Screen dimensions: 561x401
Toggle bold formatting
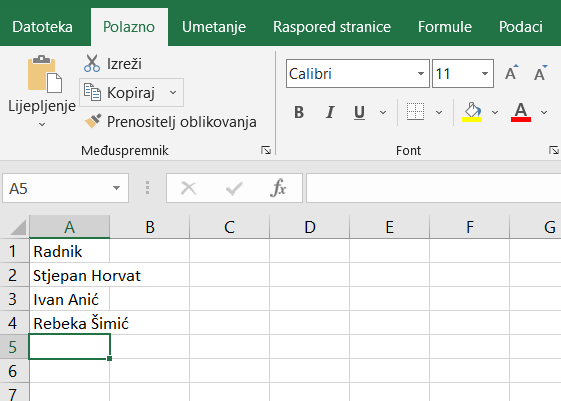point(299,112)
